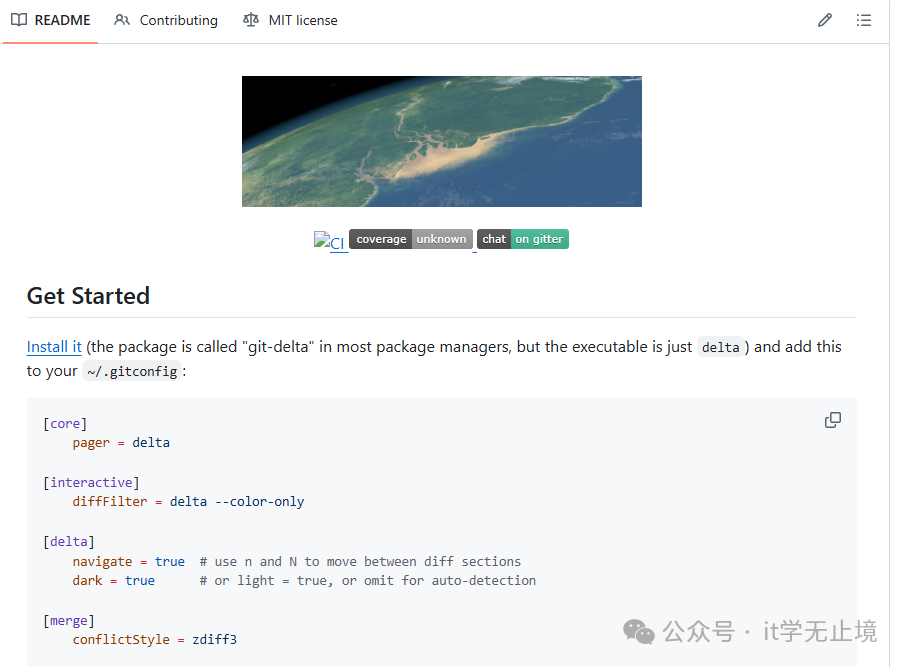Open the coverage unknown badge
906x667 pixels.
pos(411,239)
